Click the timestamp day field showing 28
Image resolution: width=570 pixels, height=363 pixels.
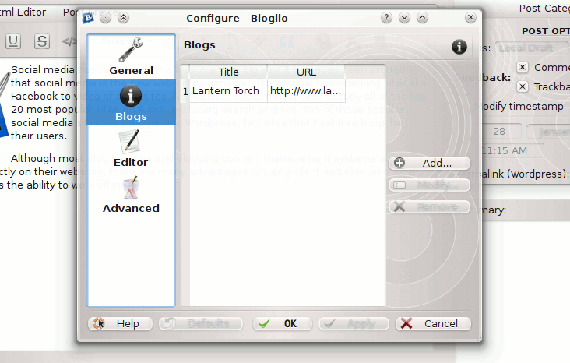[502, 132]
